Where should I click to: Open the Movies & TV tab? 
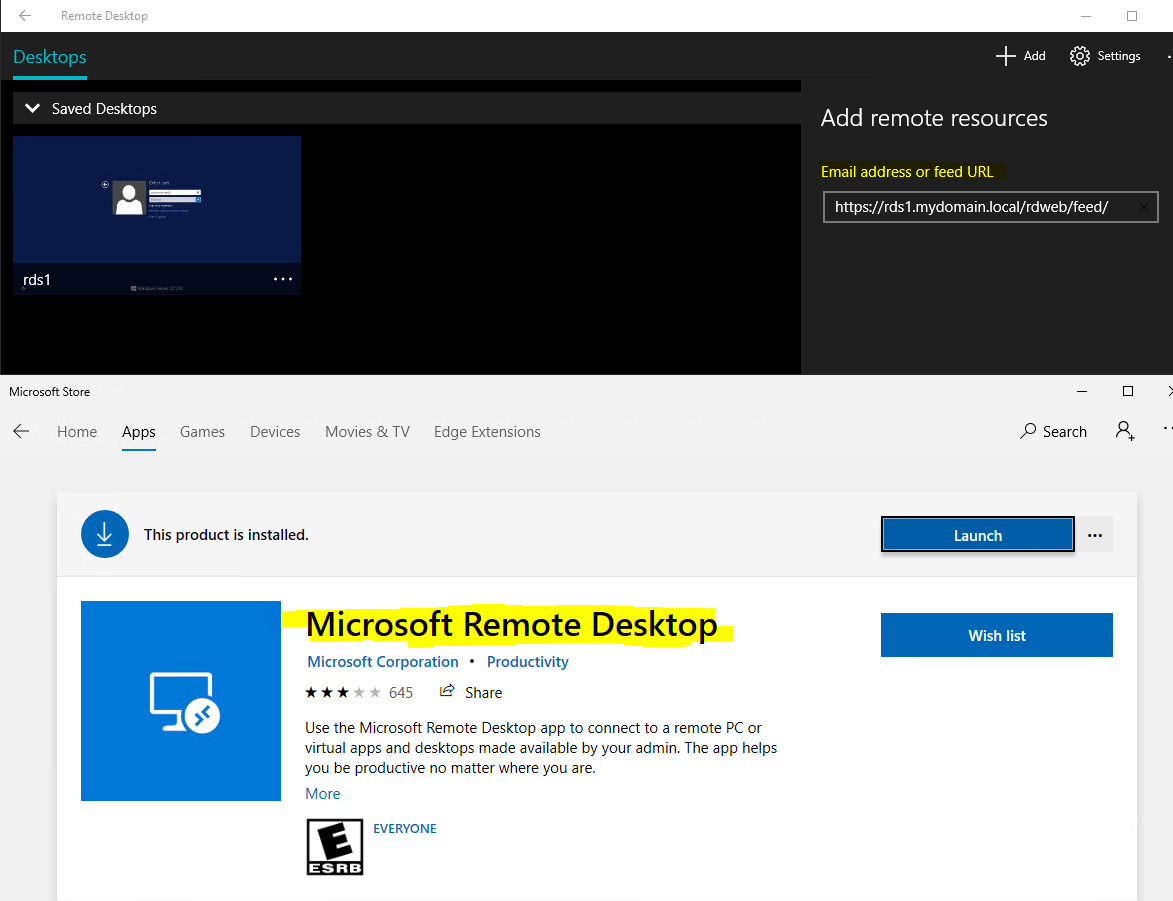[x=367, y=432]
